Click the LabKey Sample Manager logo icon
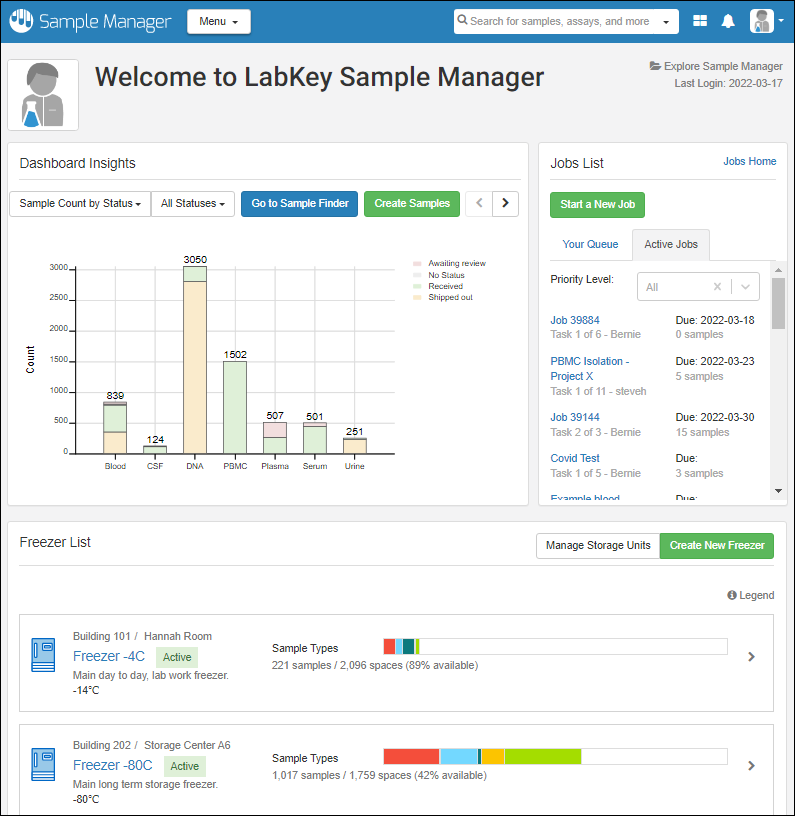The height and width of the screenshot is (816, 795). 22,21
